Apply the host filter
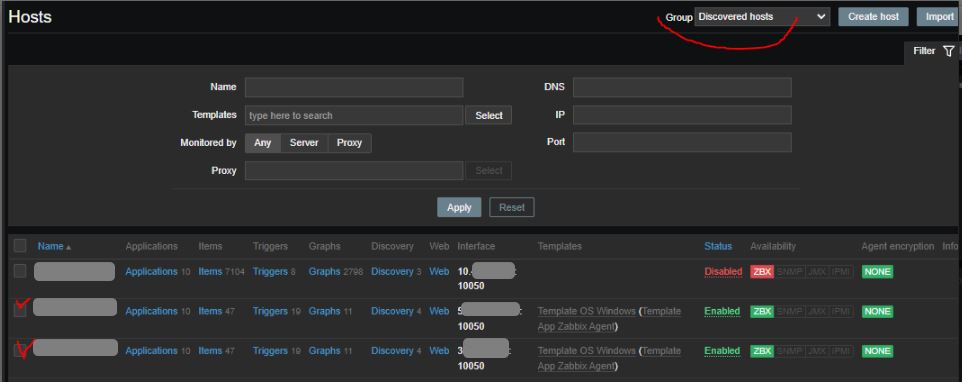The image size is (962, 382). 459,207
